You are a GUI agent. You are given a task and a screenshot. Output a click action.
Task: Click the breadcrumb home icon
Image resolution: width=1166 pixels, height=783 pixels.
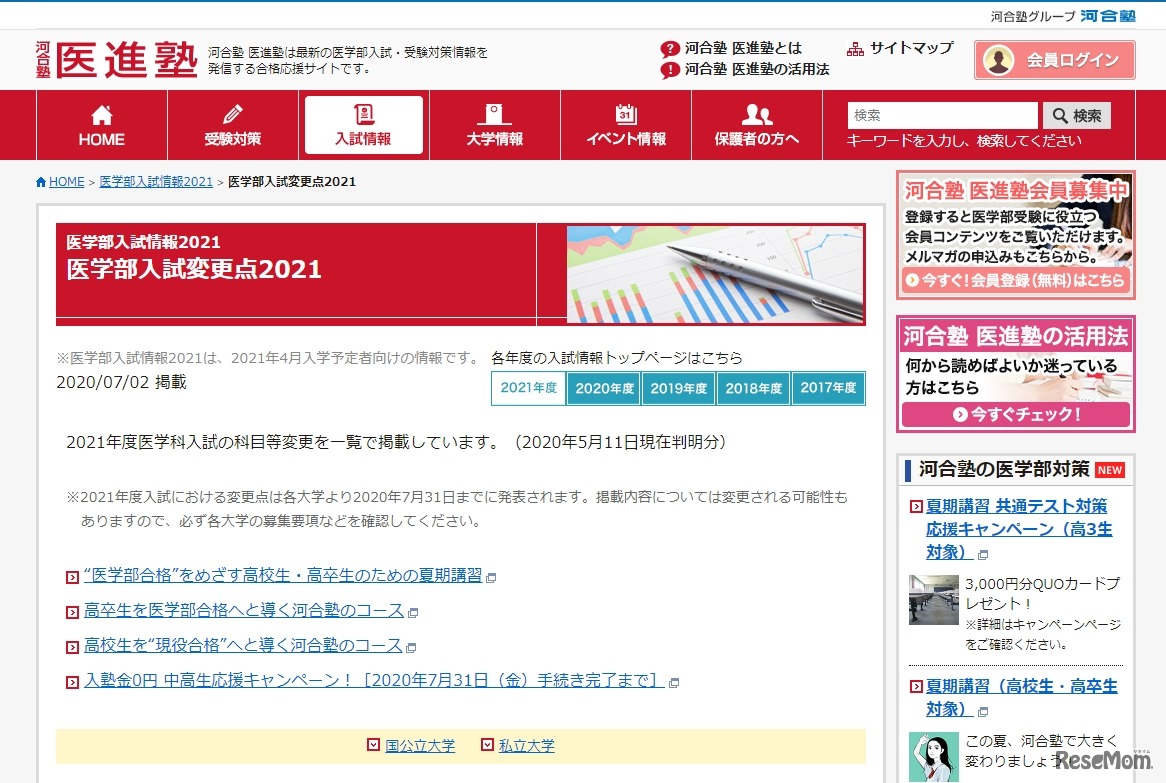pyautogui.click(x=41, y=182)
